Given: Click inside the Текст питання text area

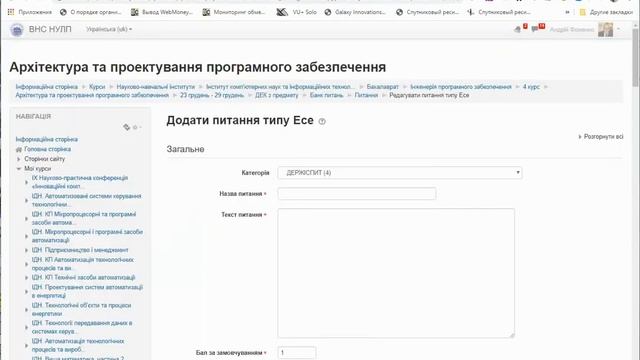Looking at the screenshot, I should pos(396,273).
